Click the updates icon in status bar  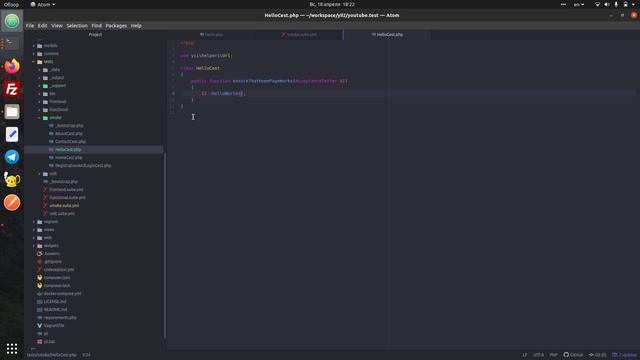tap(624, 355)
